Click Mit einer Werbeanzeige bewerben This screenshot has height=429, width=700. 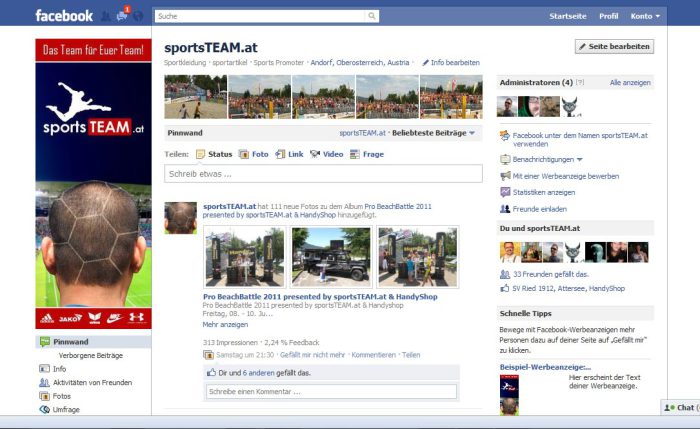pyautogui.click(x=566, y=176)
